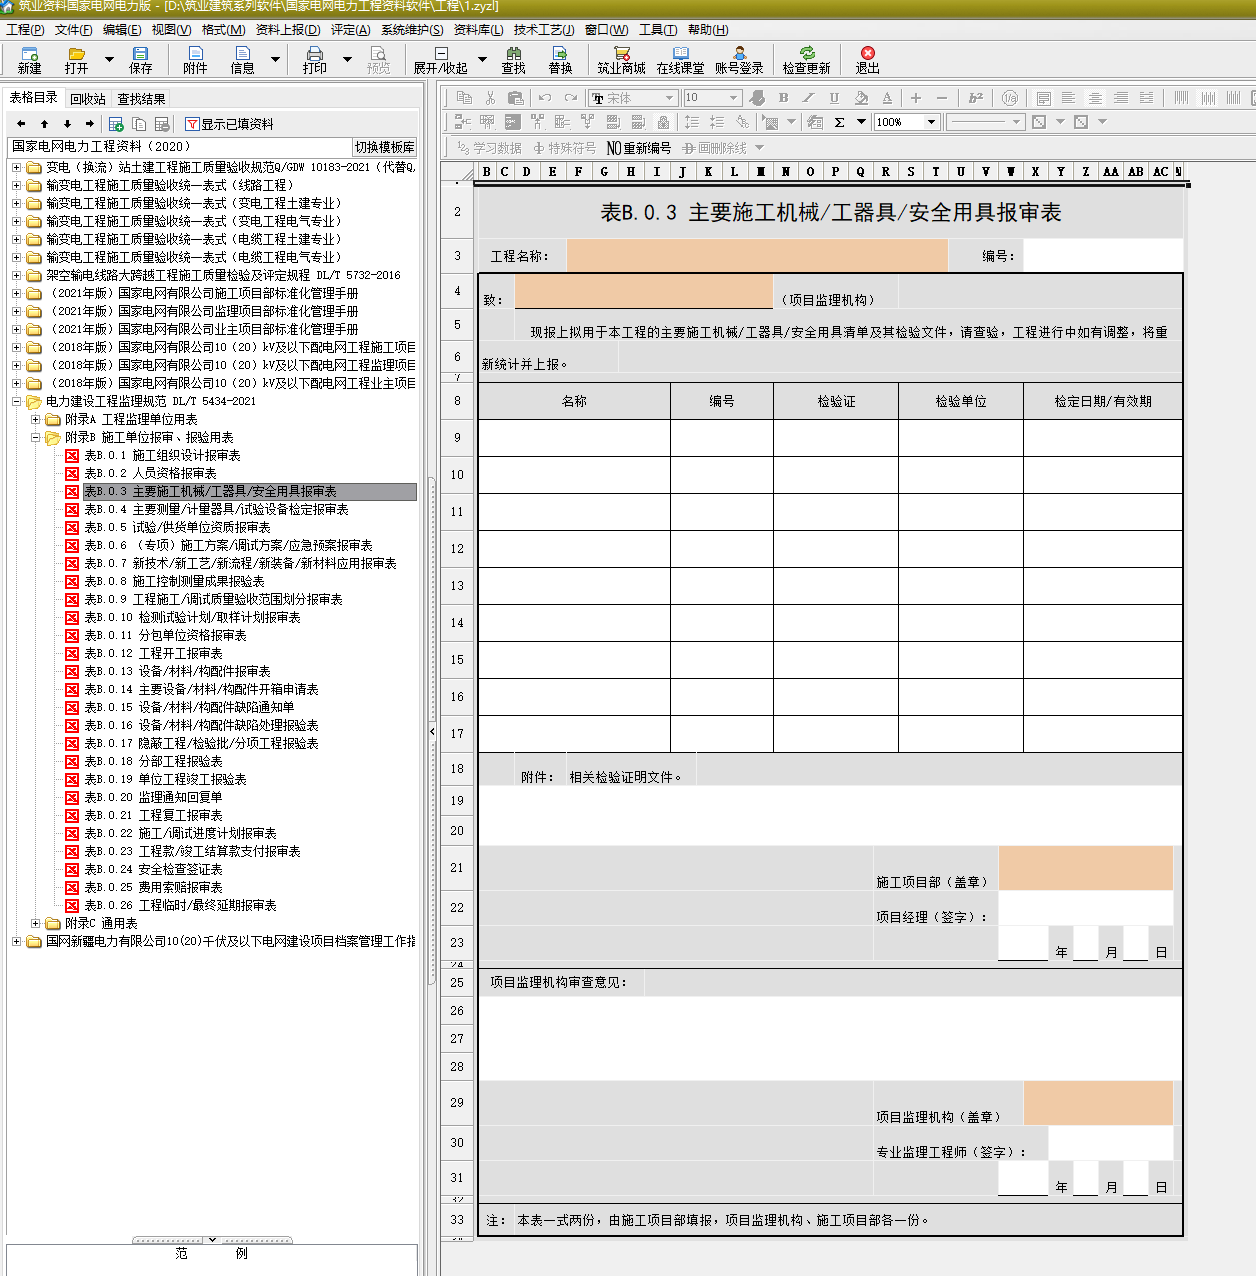Click the Bold B formatting icon
This screenshot has height=1276, width=1256.
tap(783, 98)
